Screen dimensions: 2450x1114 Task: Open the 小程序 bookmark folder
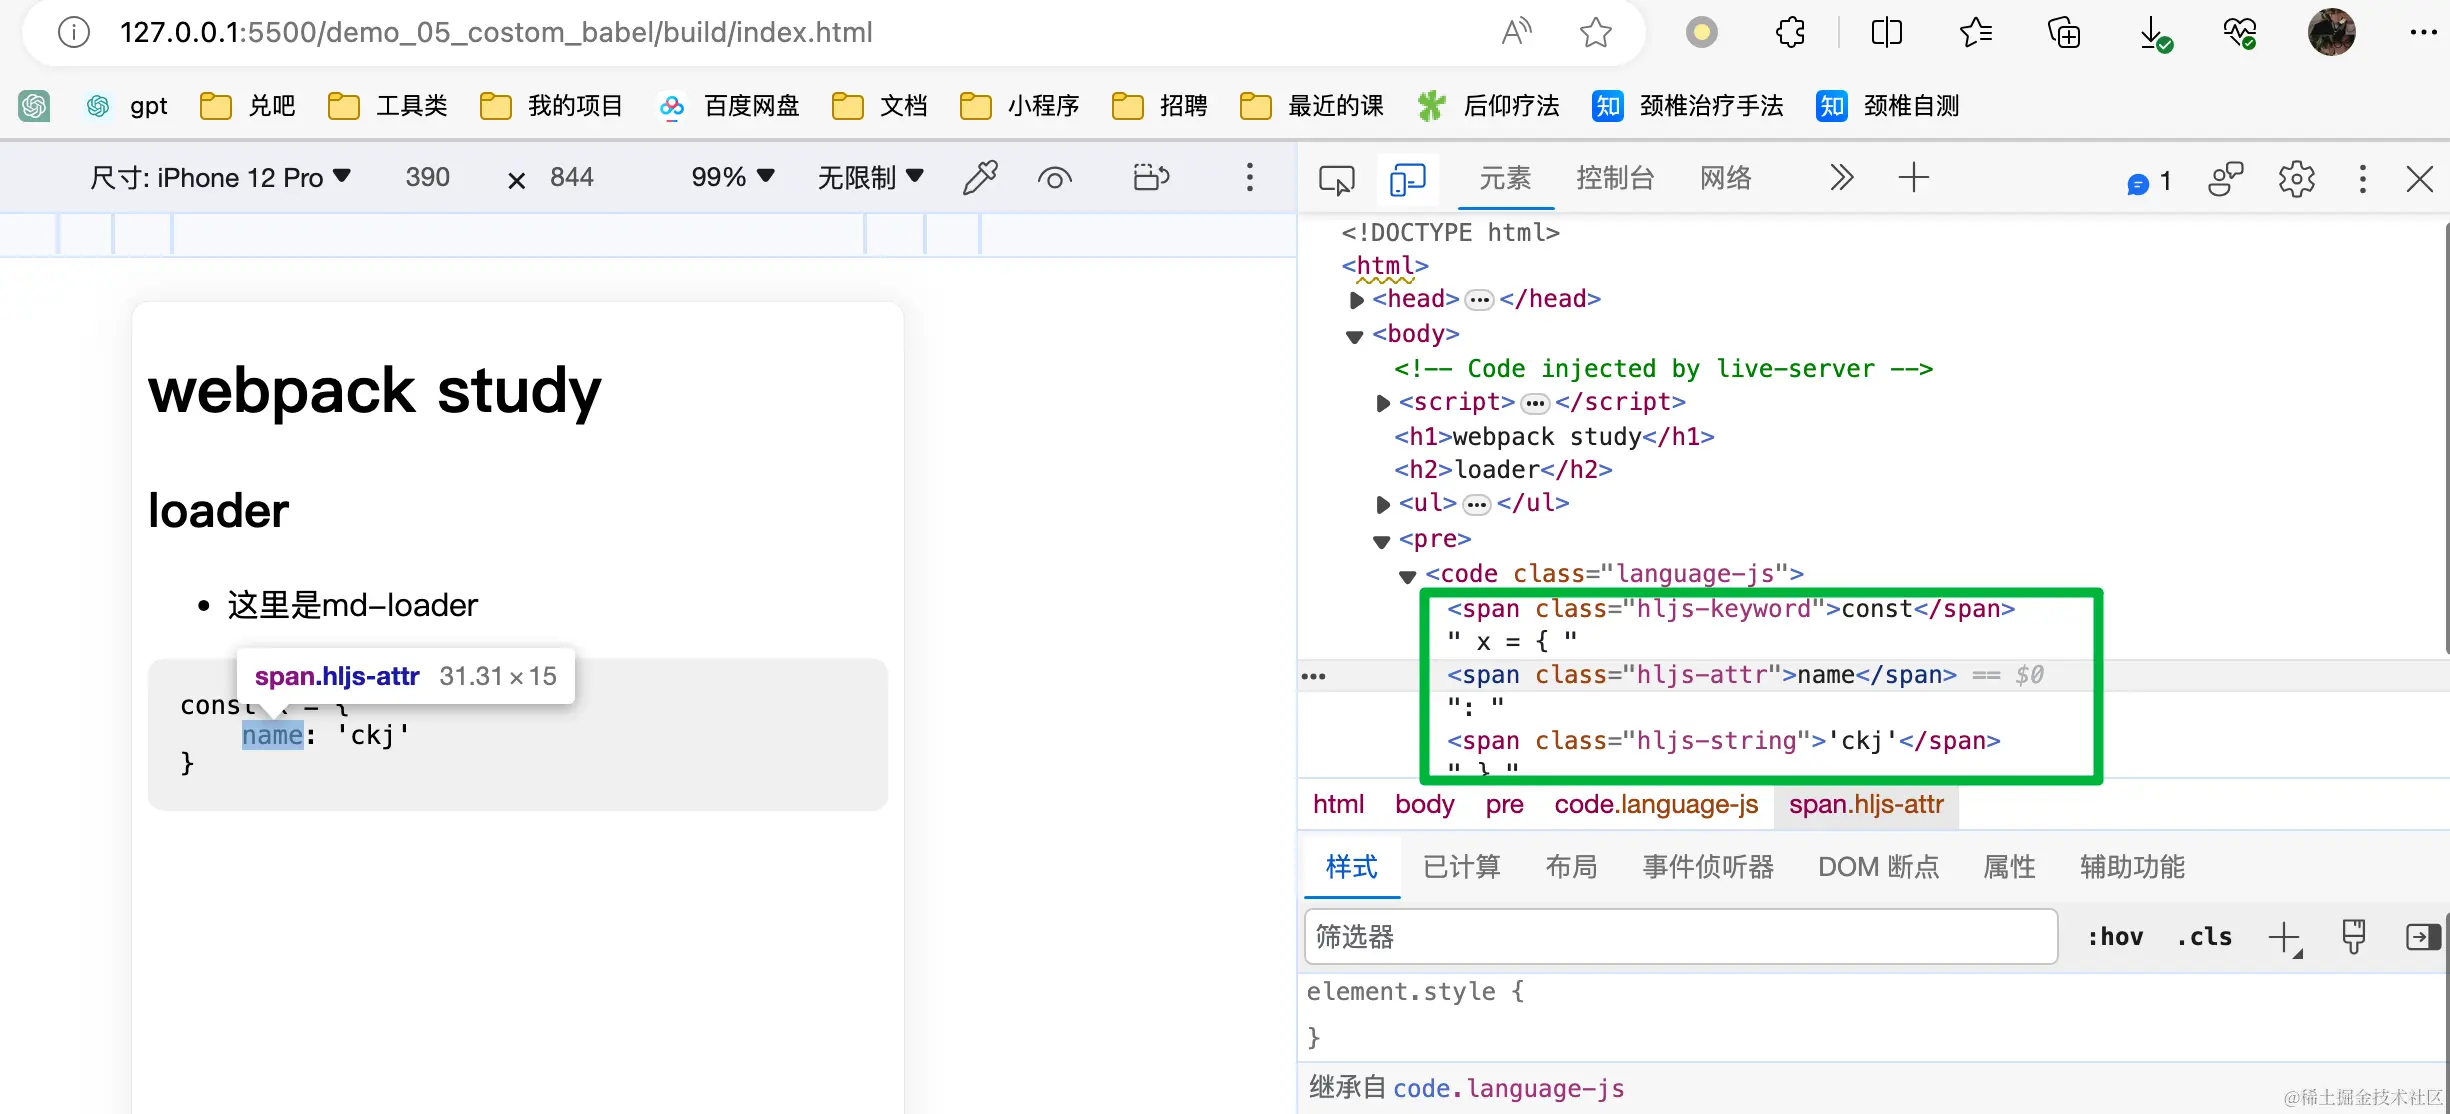(x=1020, y=105)
